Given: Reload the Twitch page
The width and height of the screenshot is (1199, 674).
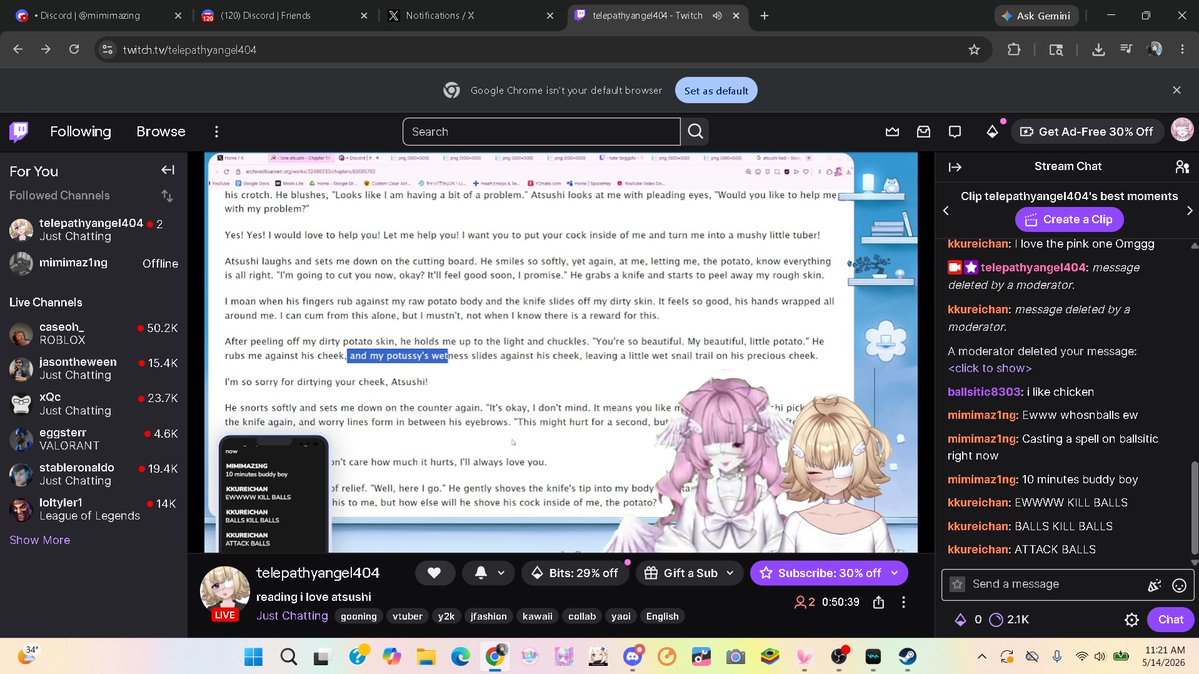Looking at the screenshot, I should [74, 50].
